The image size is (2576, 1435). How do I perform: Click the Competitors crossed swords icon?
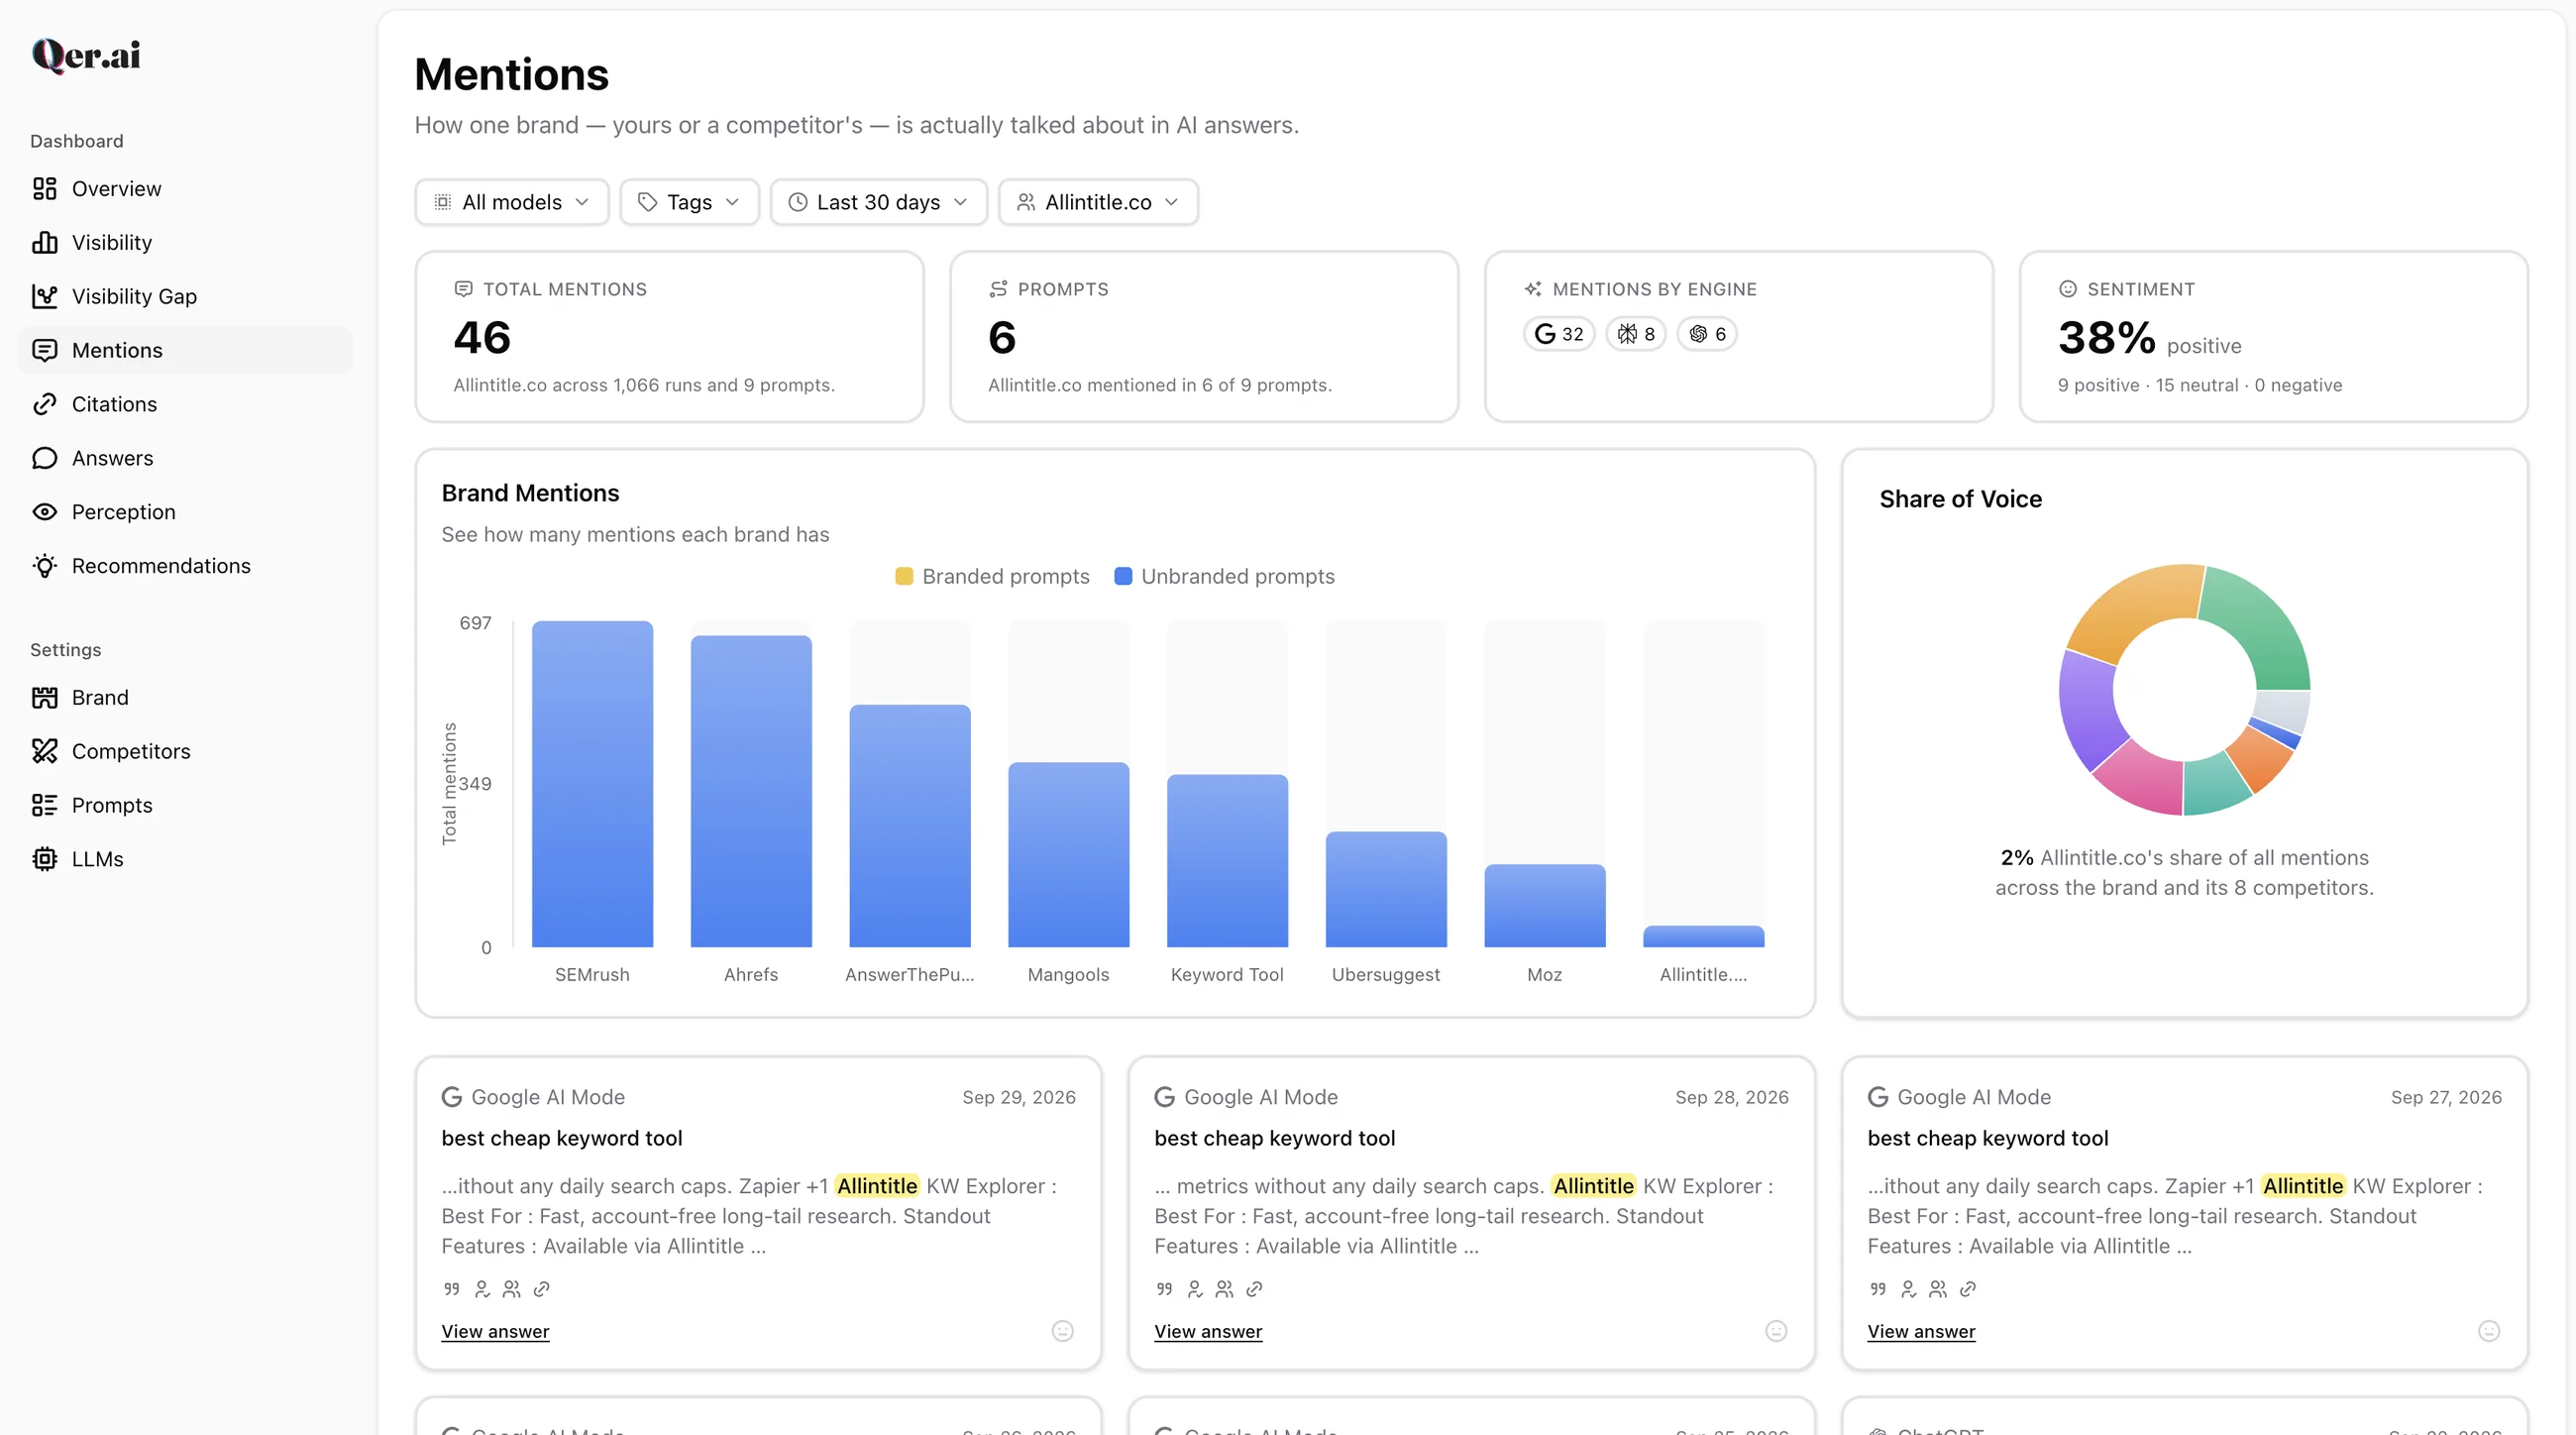(45, 752)
